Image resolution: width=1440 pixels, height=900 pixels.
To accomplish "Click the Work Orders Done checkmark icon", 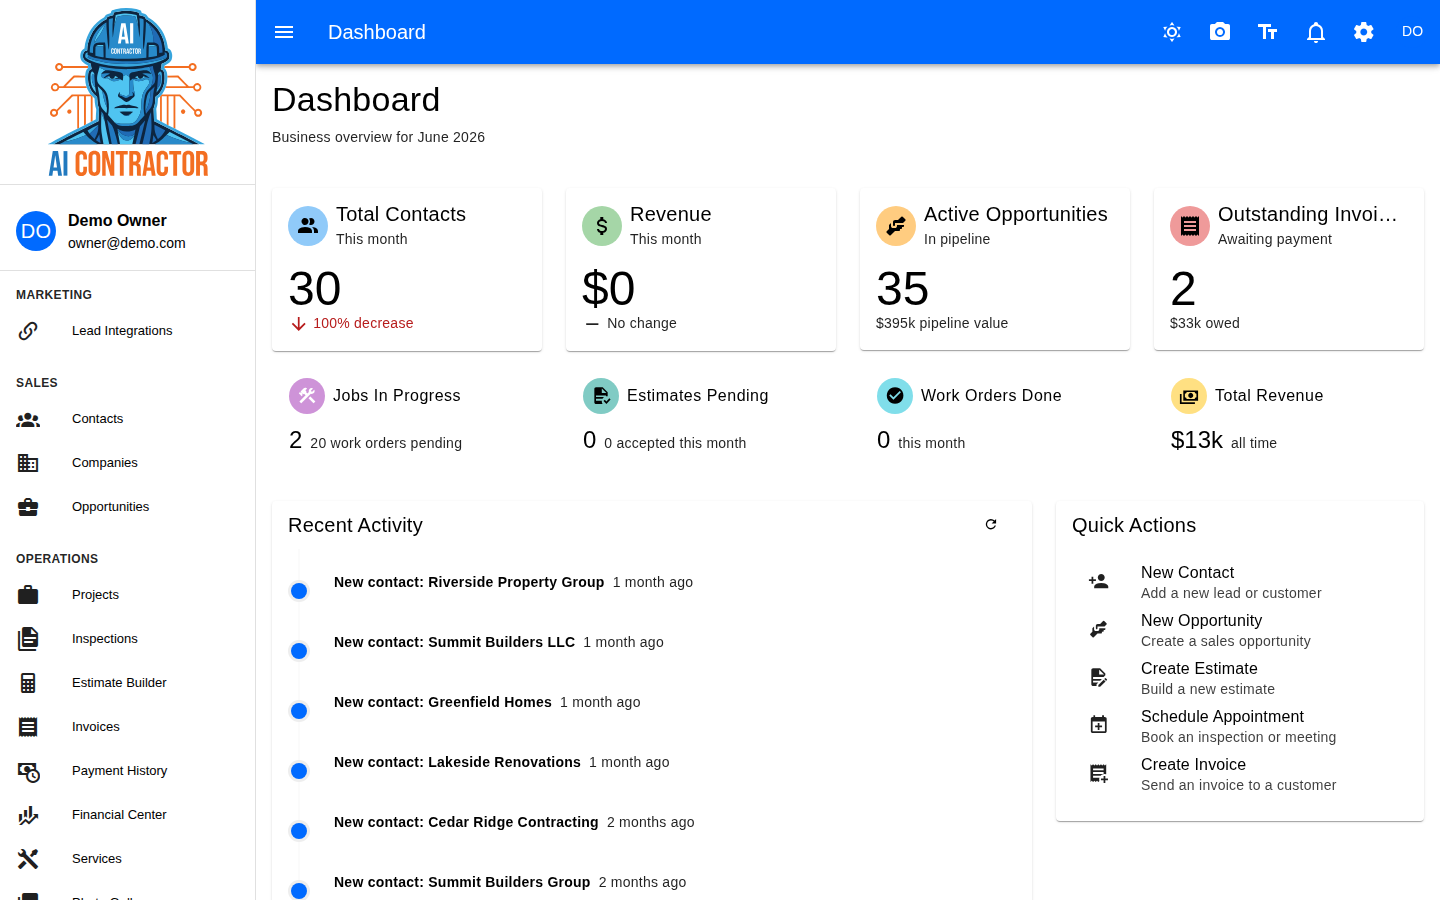I will tap(895, 396).
